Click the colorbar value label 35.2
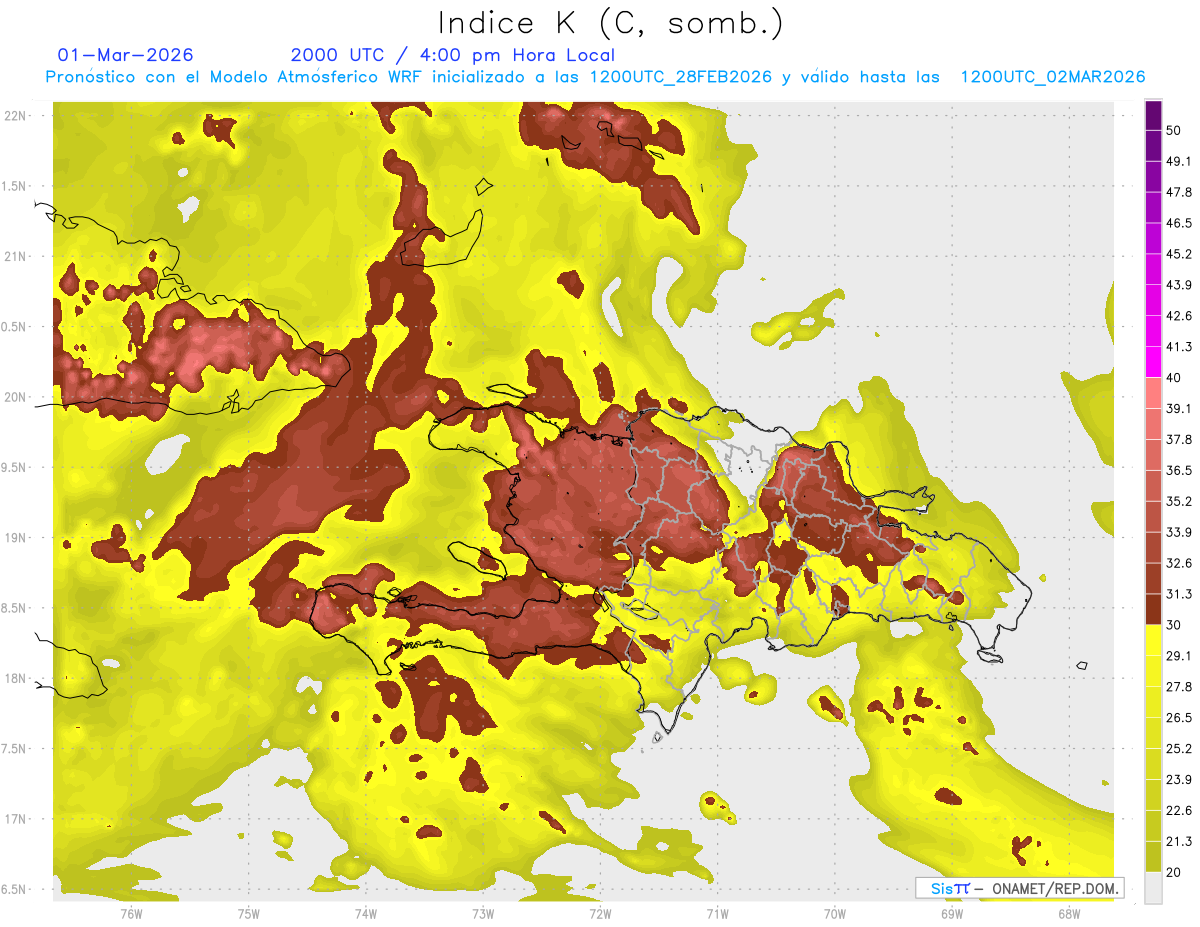Screen dimensions: 1200x927 pos(1178,501)
